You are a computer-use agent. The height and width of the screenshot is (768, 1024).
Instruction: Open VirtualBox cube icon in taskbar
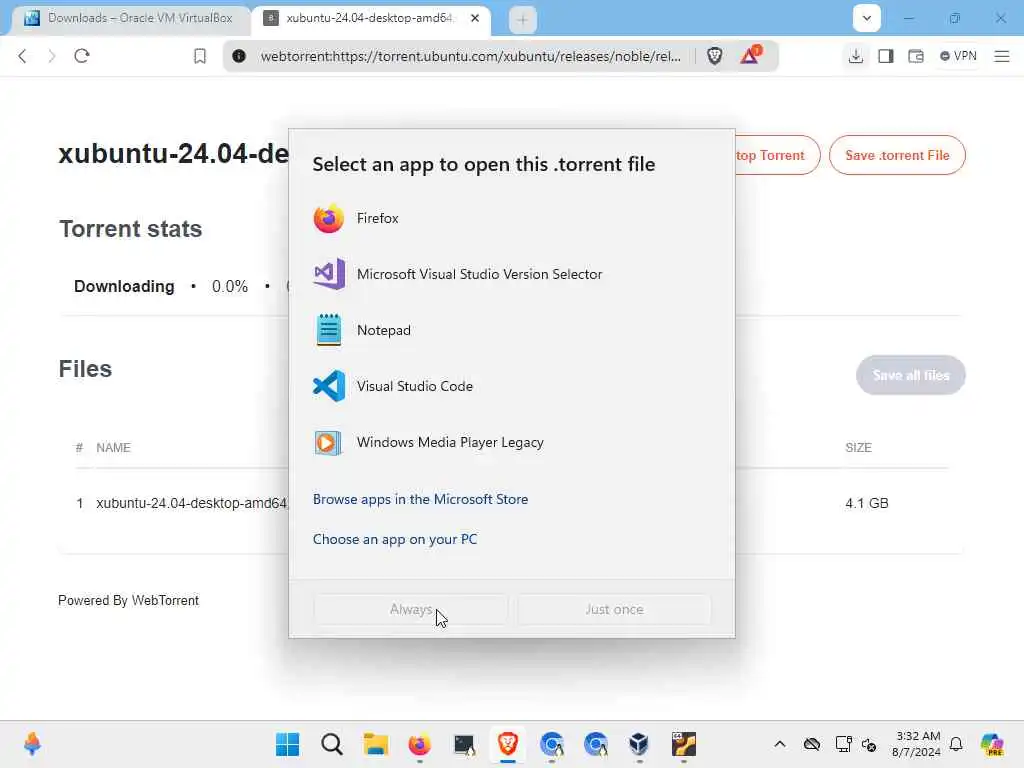tap(639, 744)
